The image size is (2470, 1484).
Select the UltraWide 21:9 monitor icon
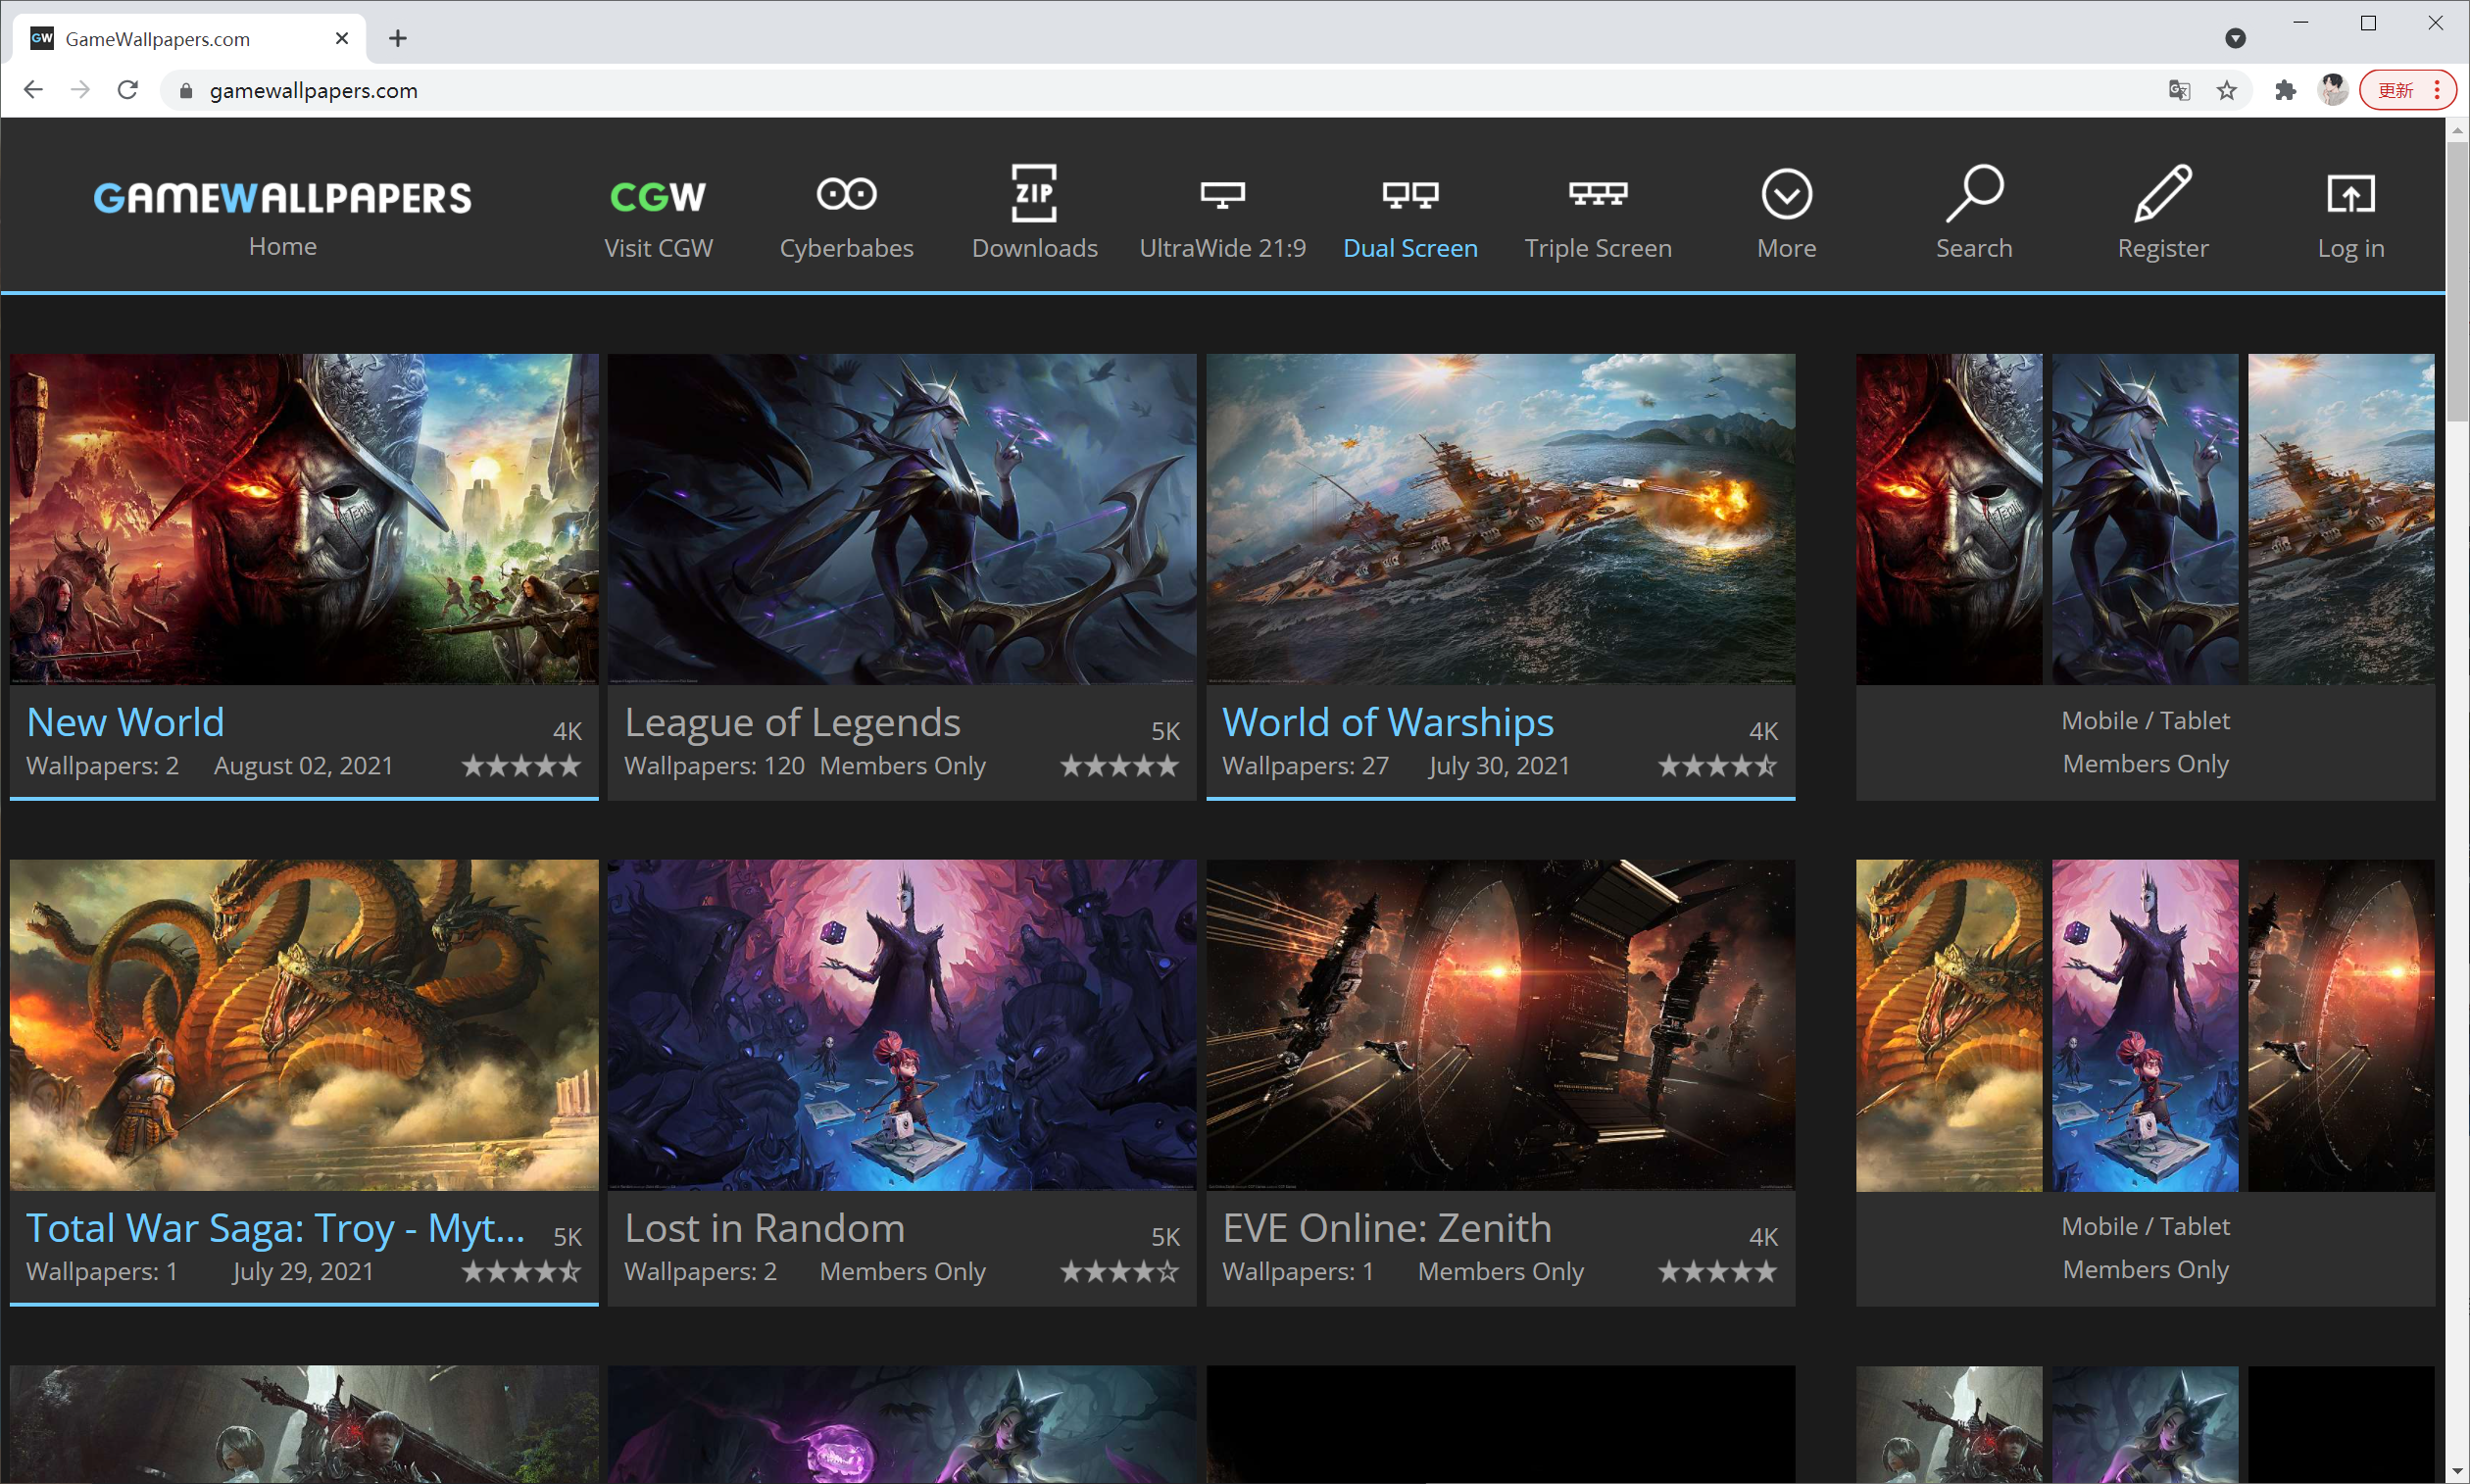coord(1222,194)
